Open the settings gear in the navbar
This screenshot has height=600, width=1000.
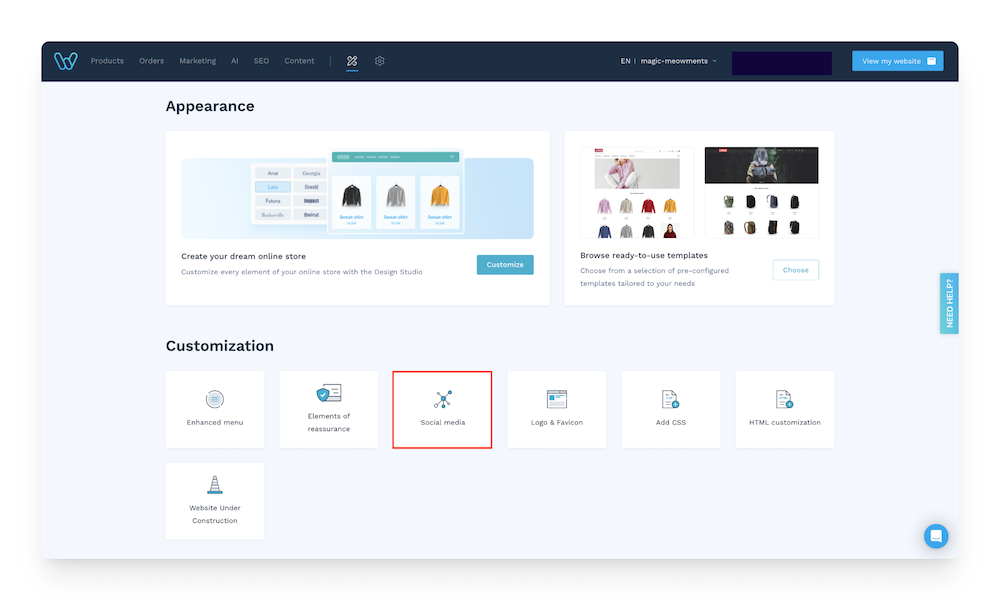(380, 61)
